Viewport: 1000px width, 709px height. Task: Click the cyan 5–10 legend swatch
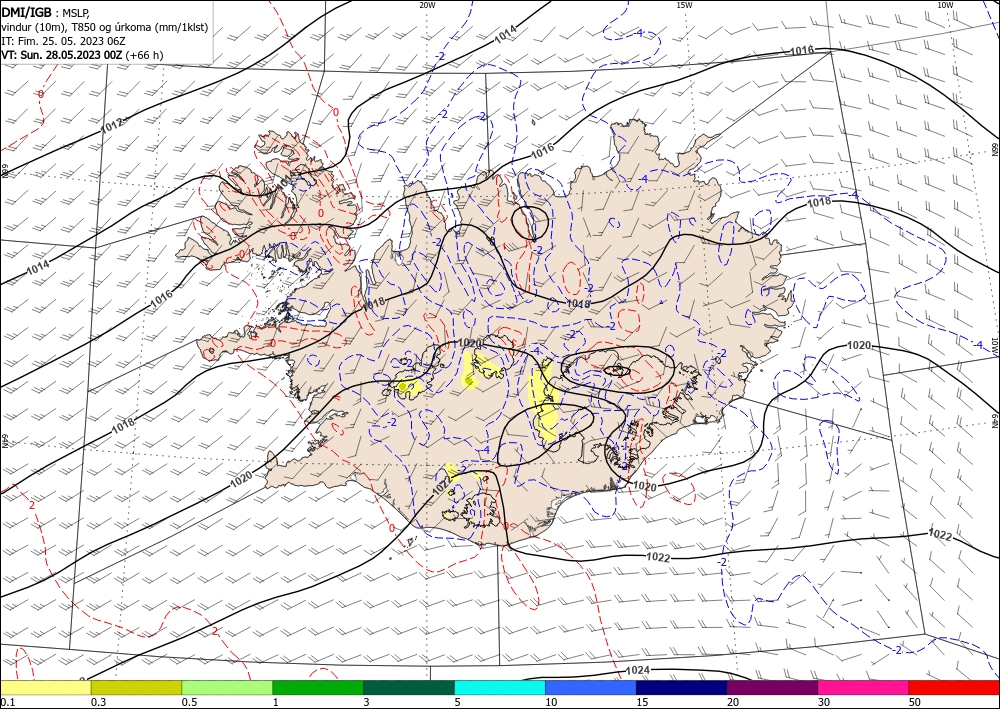pos(500,687)
